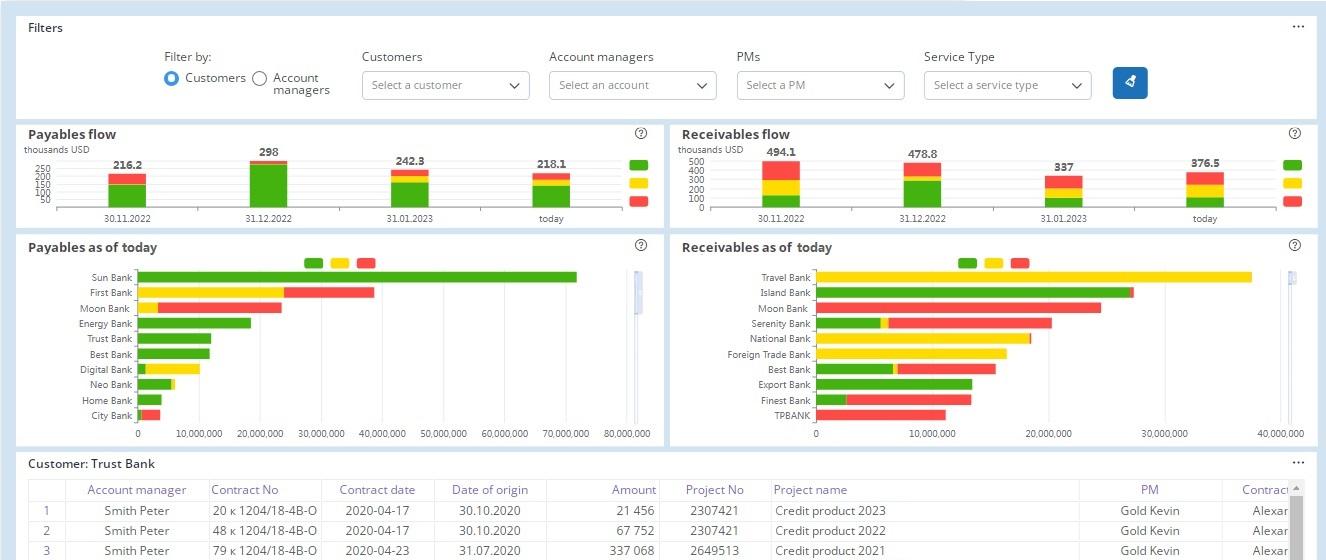1326x560 pixels.
Task: Open the Service Type dropdown
Action: [x=1007, y=86]
